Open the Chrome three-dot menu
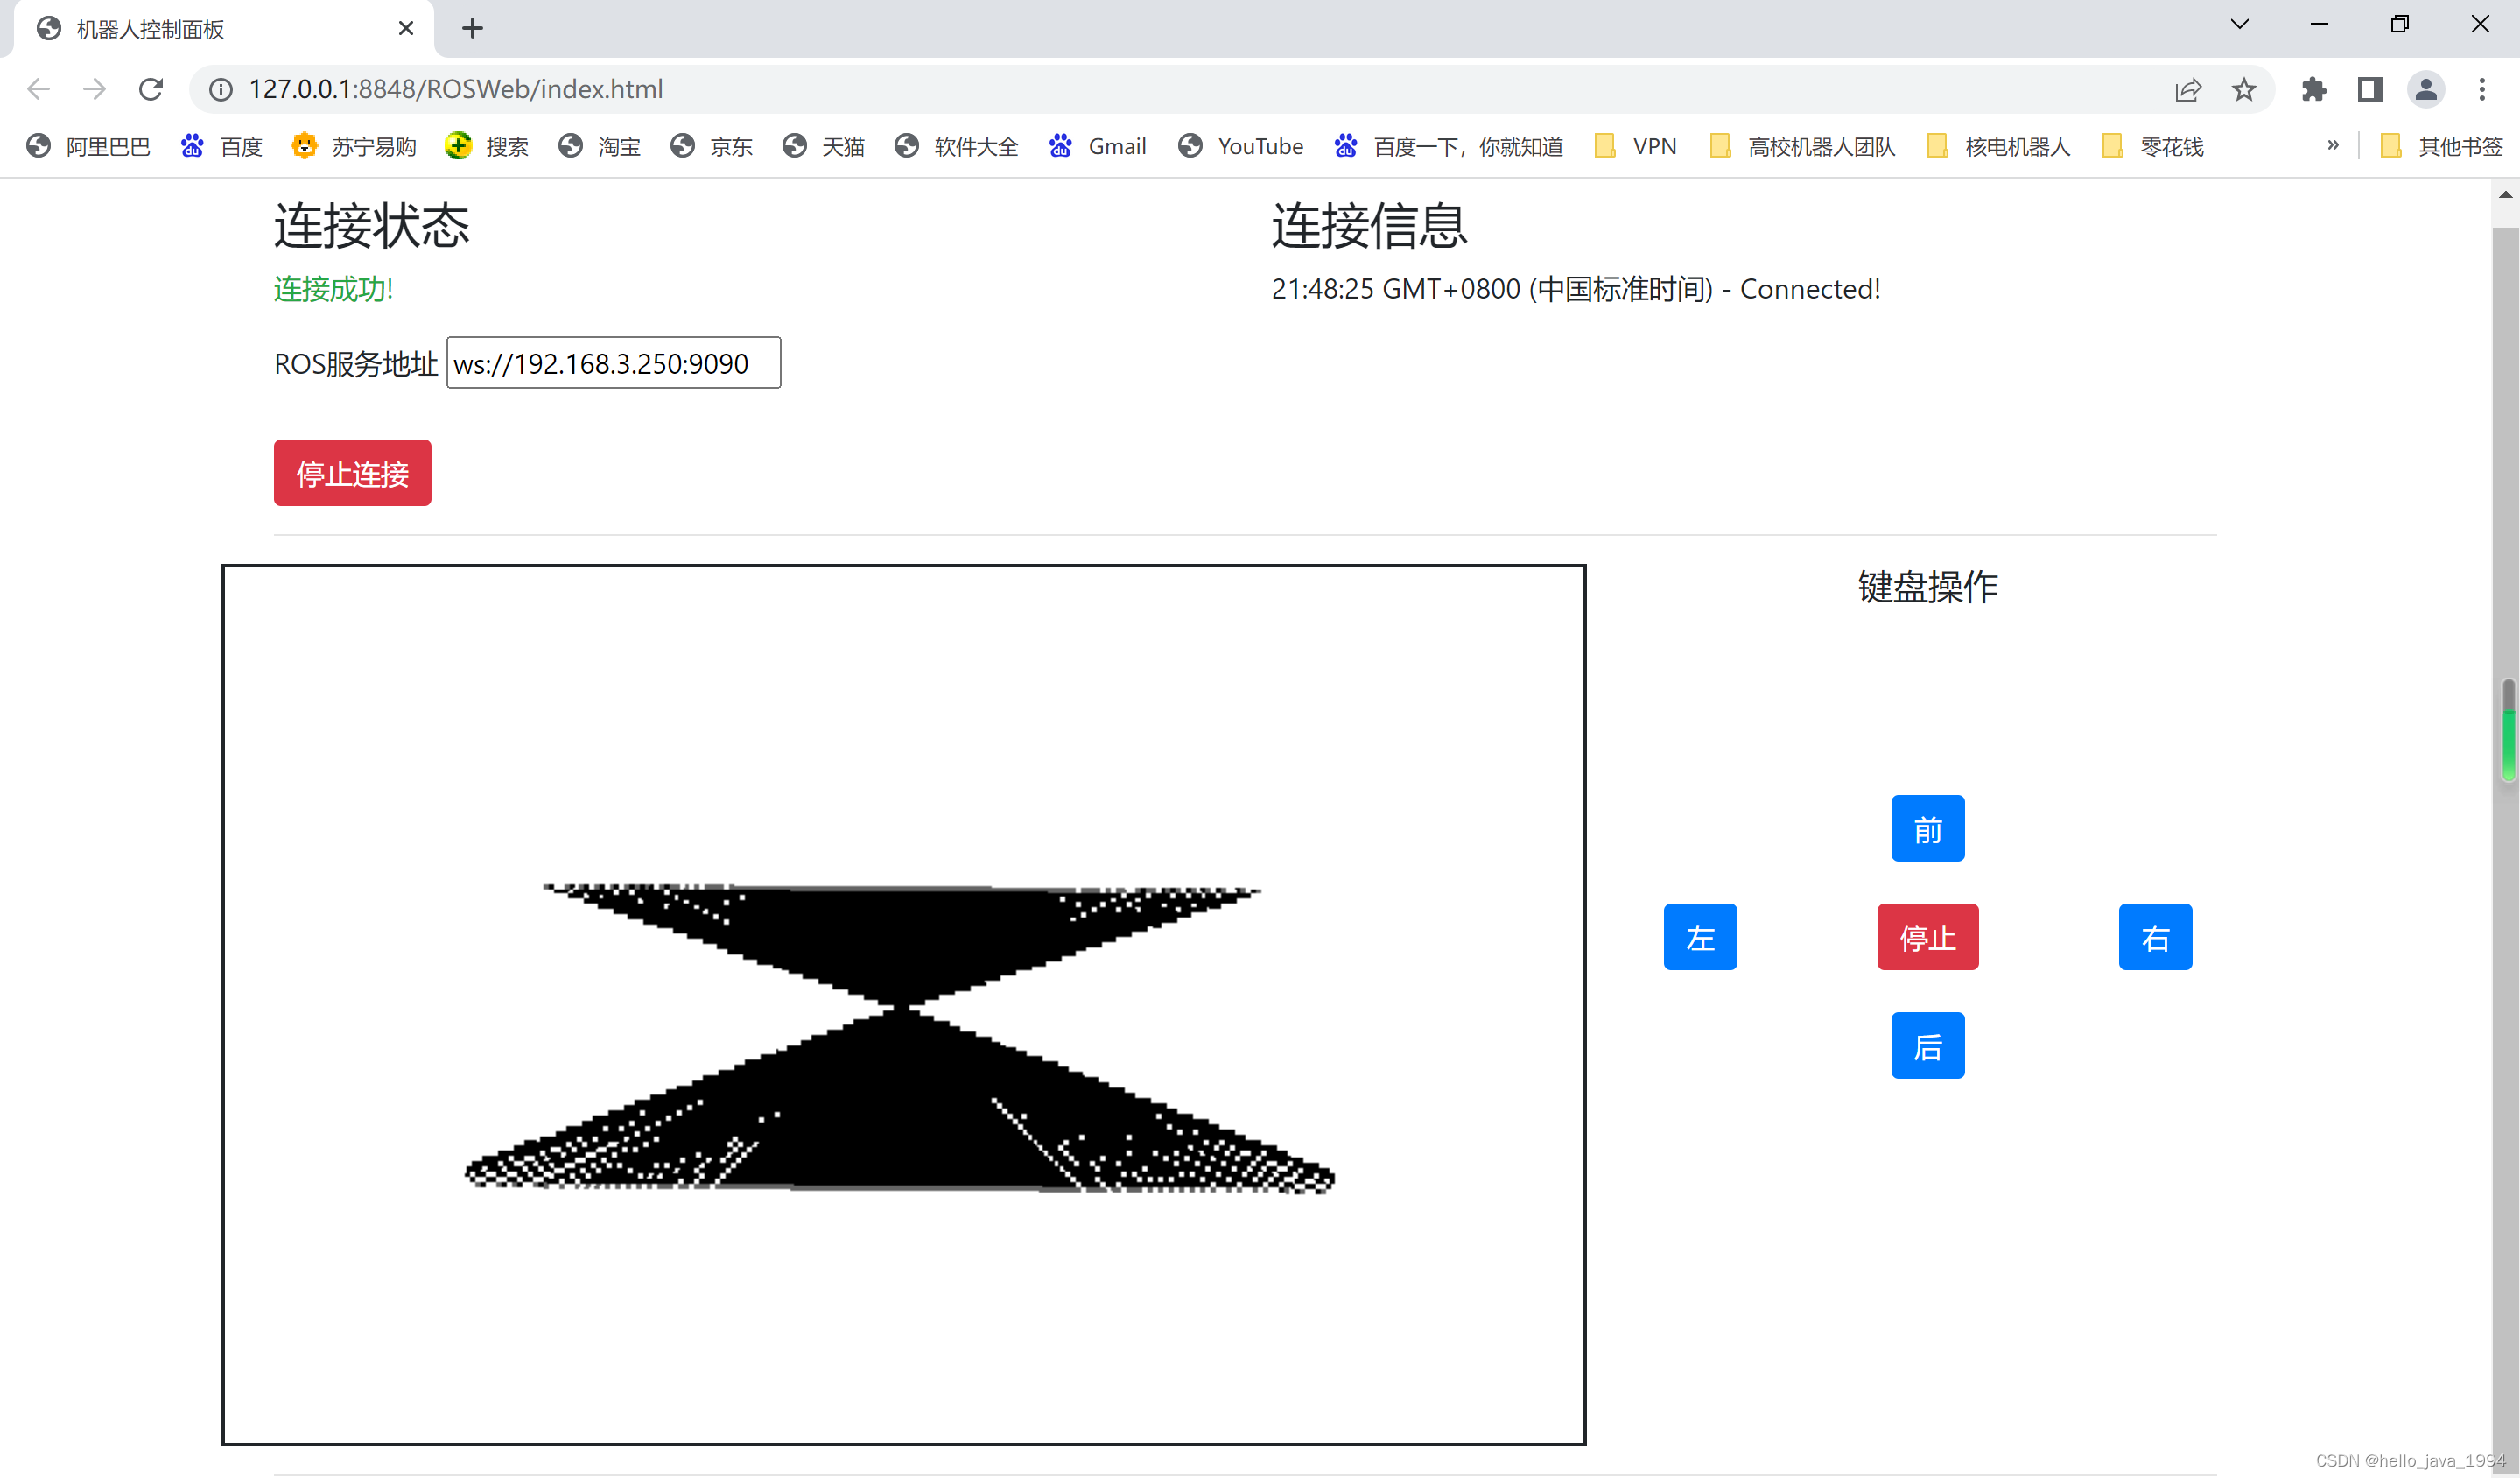Image resolution: width=2520 pixels, height=1478 pixels. 2483,89
